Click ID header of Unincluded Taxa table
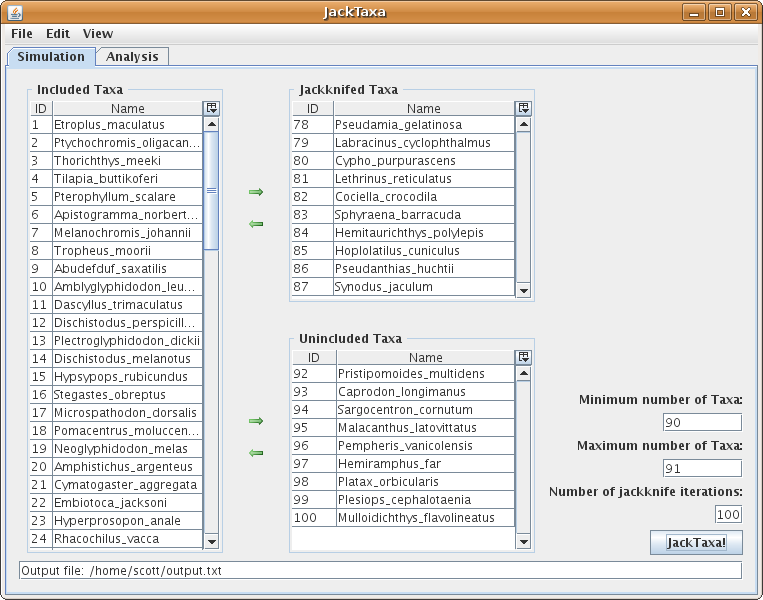This screenshot has height=600, width=763. [314, 358]
